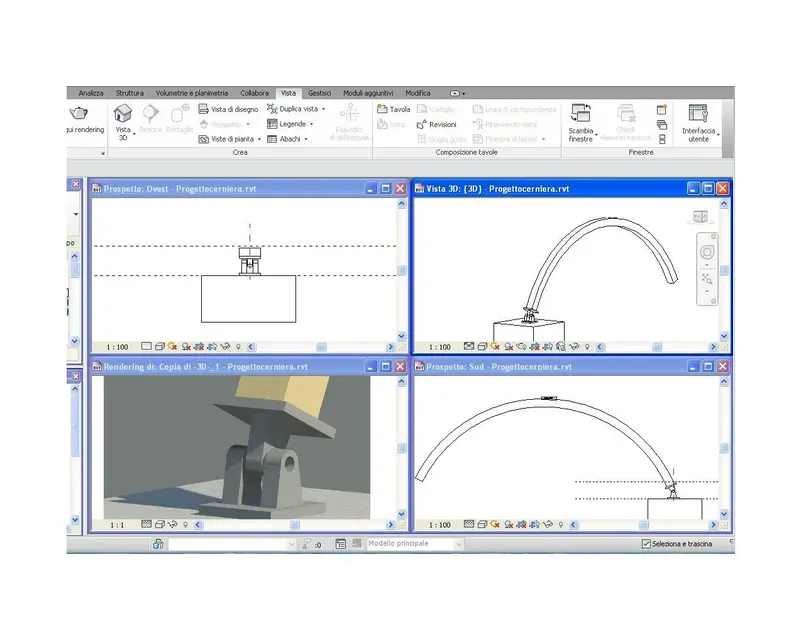The height and width of the screenshot is (640, 801).
Task: Switch to the Collabora tab
Action: click(254, 93)
